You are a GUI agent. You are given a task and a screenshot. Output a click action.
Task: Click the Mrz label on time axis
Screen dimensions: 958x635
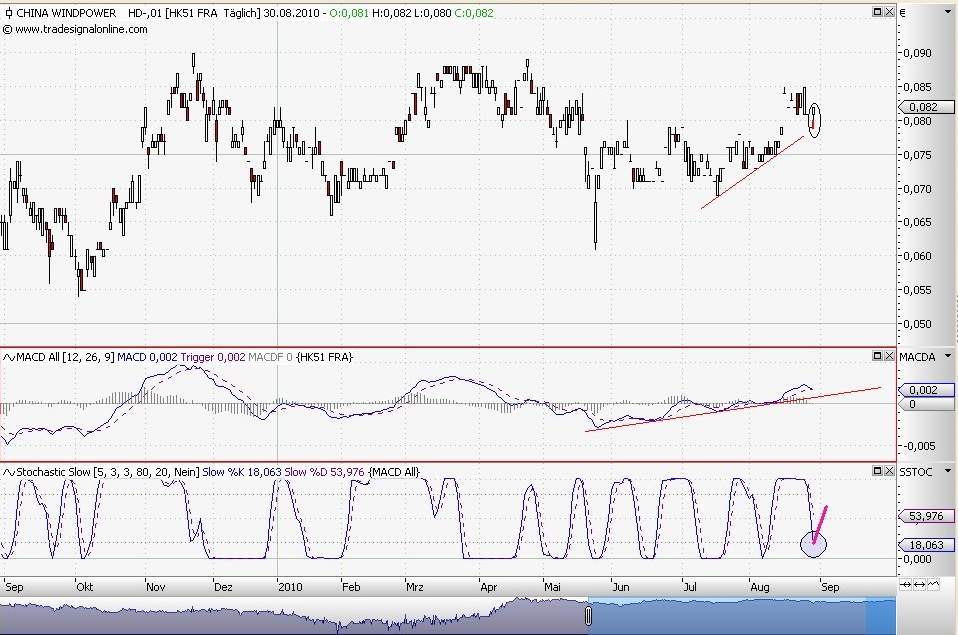tap(414, 587)
